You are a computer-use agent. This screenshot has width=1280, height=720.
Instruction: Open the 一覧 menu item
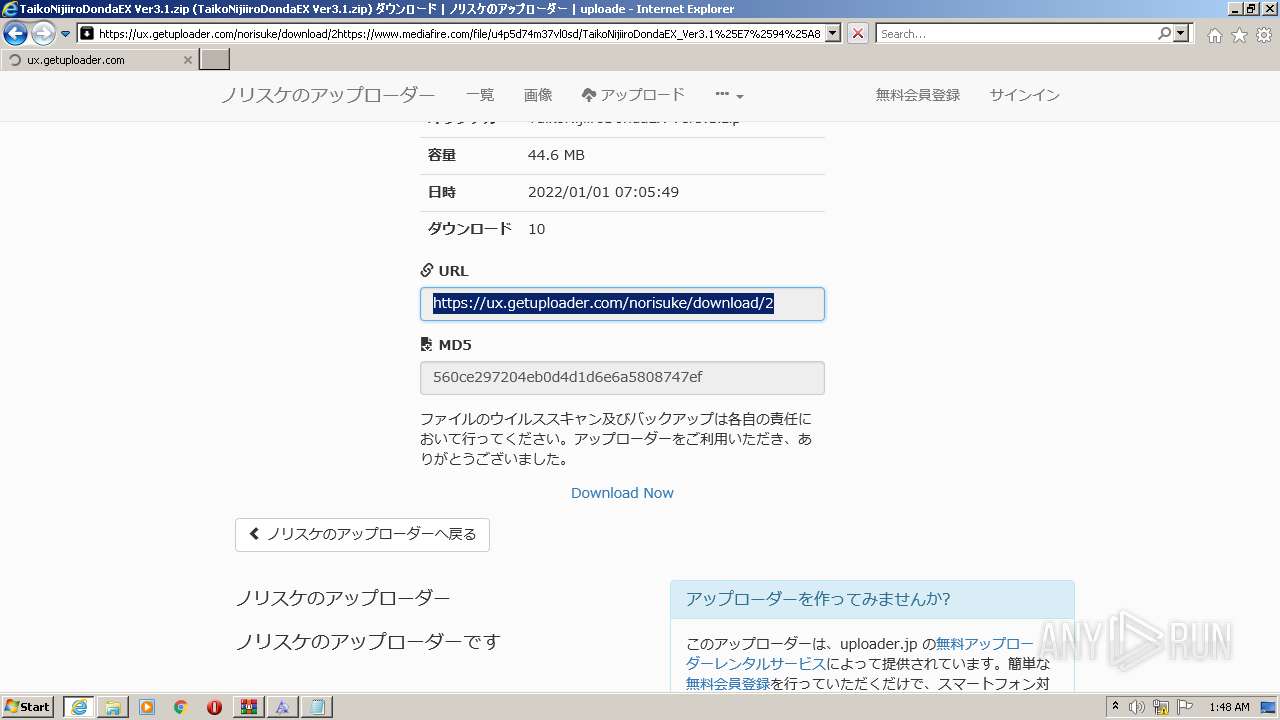(x=480, y=95)
